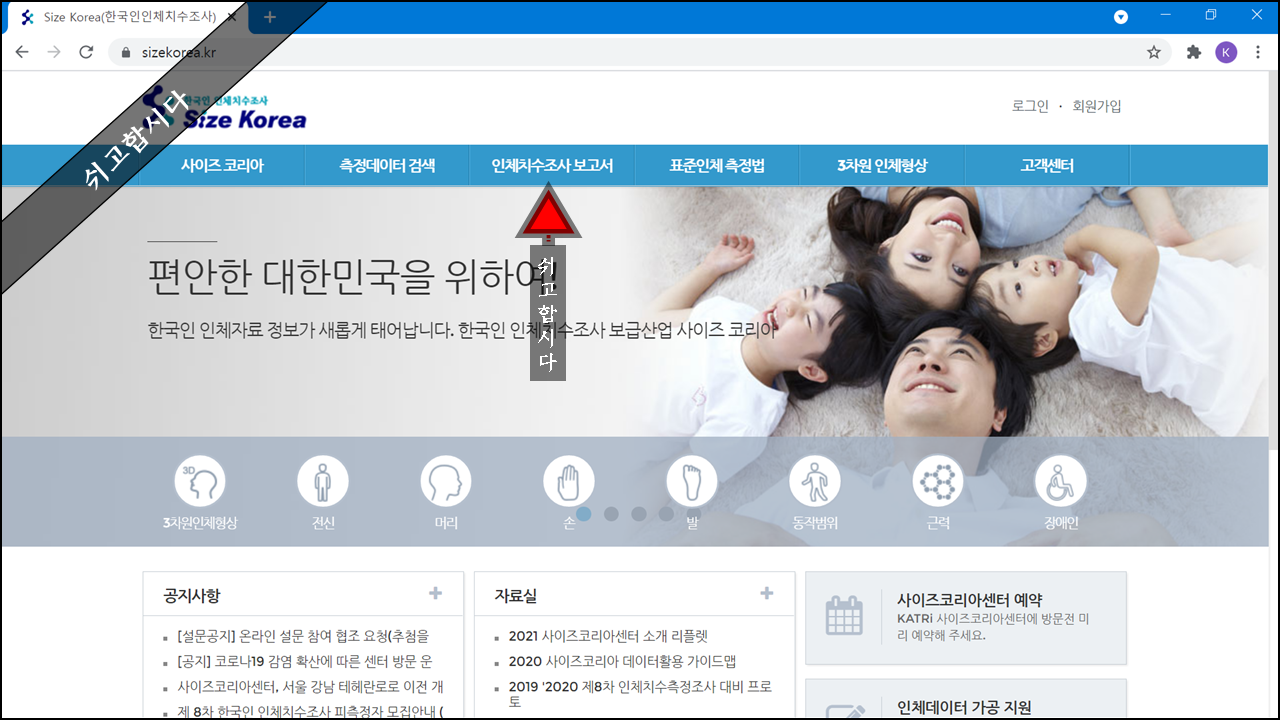The width and height of the screenshot is (1280, 720).
Task: Open the Chrome three-dot menu
Action: pyautogui.click(x=1258, y=52)
